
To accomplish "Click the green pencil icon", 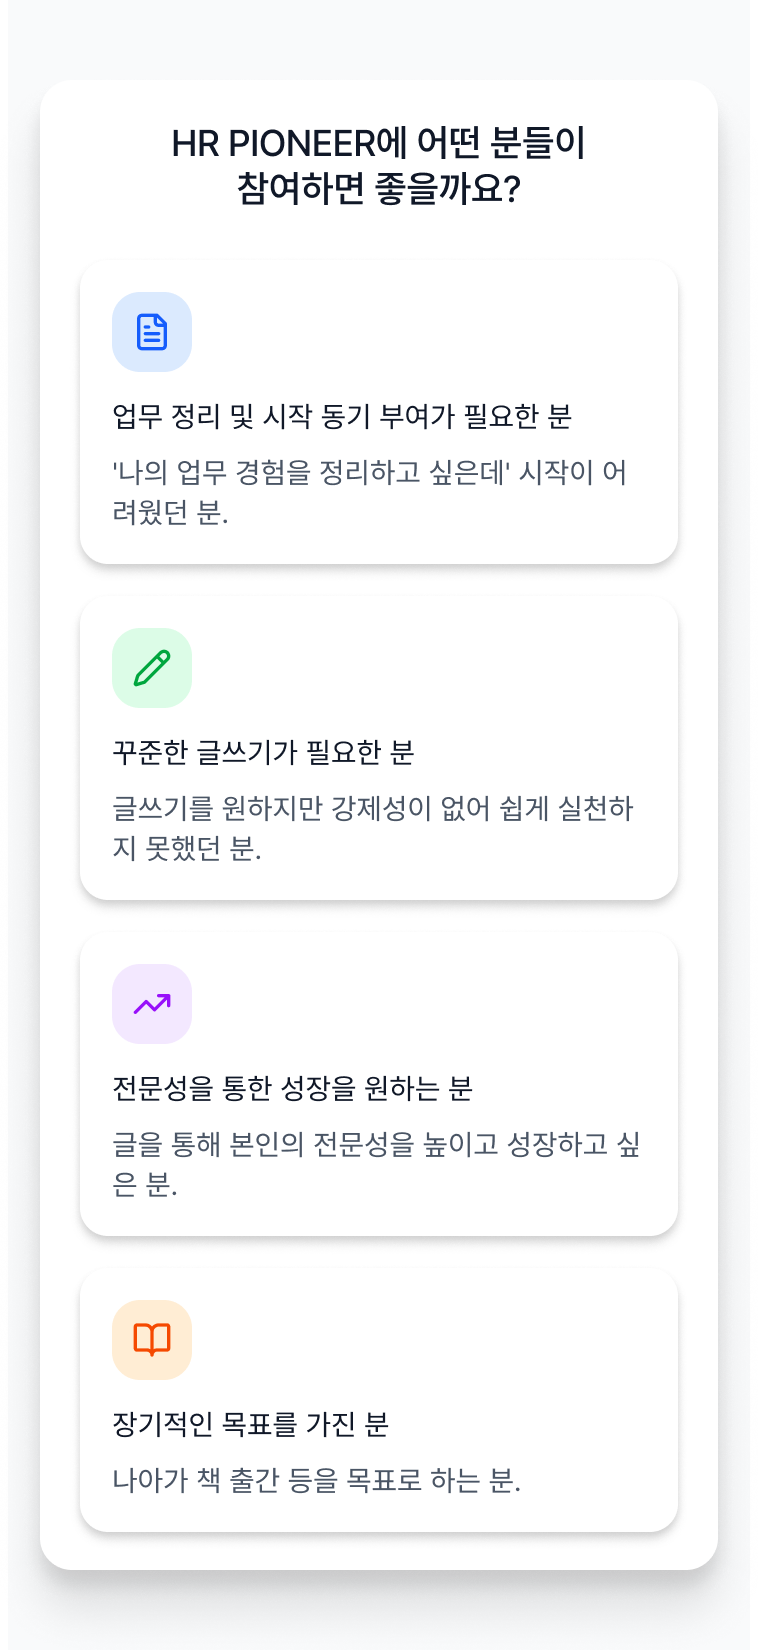I will (152, 668).
